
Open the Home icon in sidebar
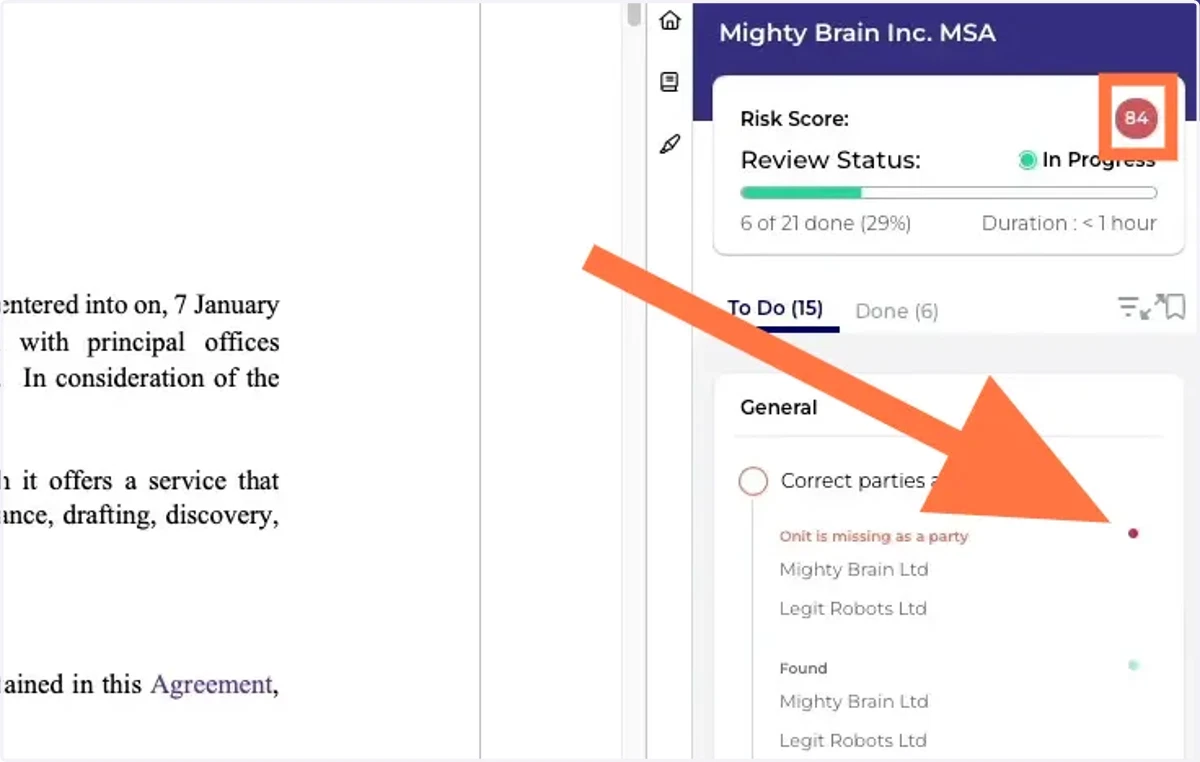[x=670, y=20]
